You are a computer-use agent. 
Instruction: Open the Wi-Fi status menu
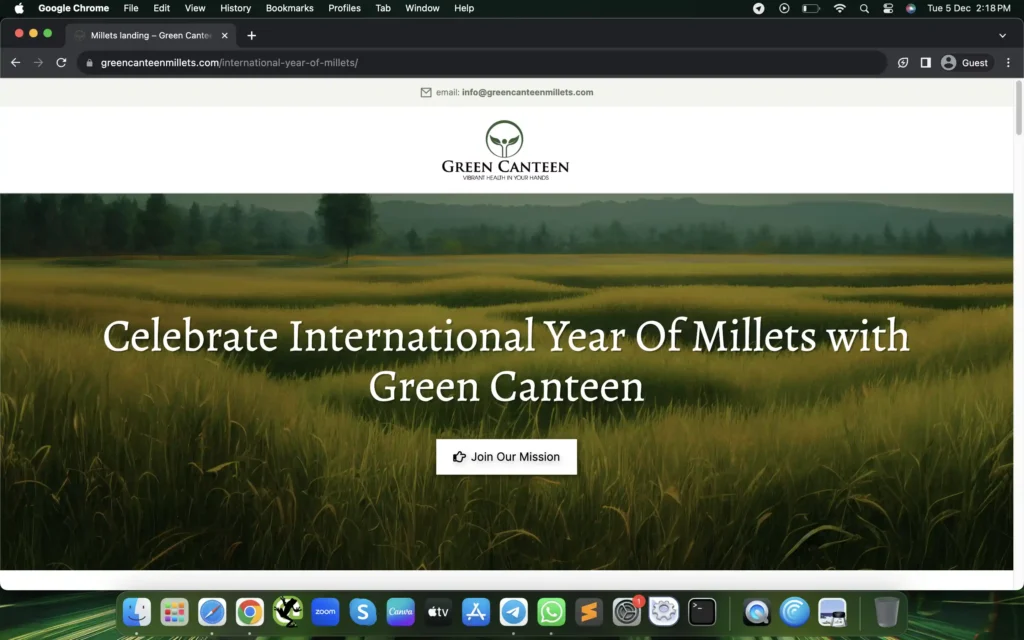839,8
